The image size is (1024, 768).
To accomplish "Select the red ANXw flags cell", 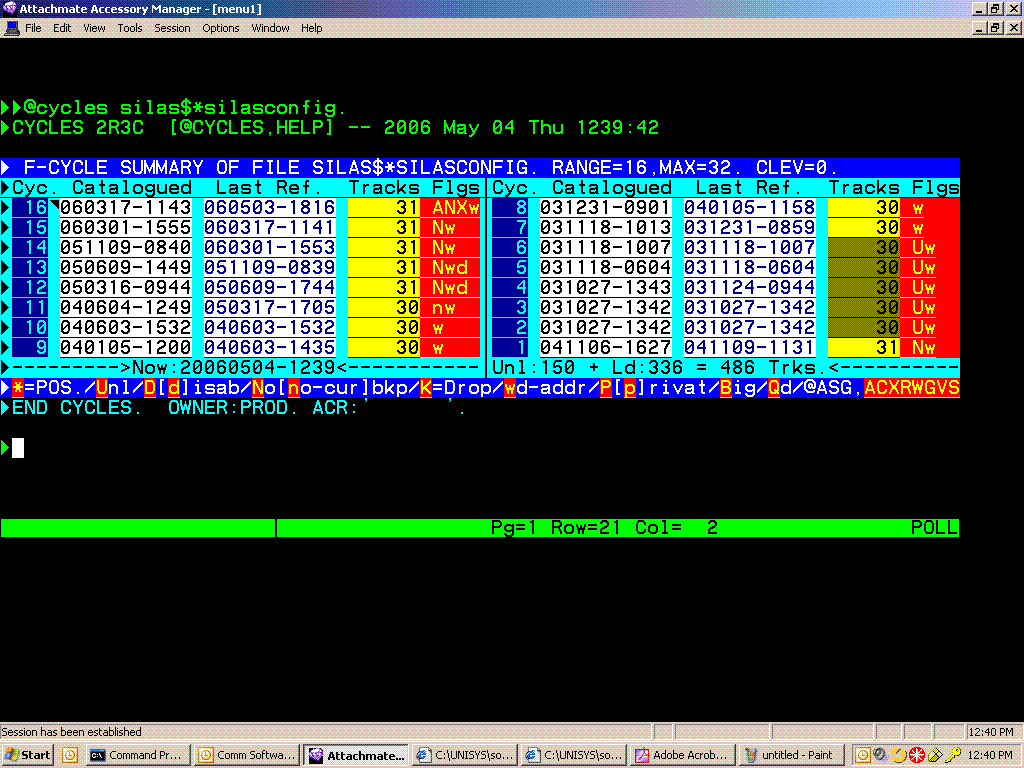I will 455,208.
